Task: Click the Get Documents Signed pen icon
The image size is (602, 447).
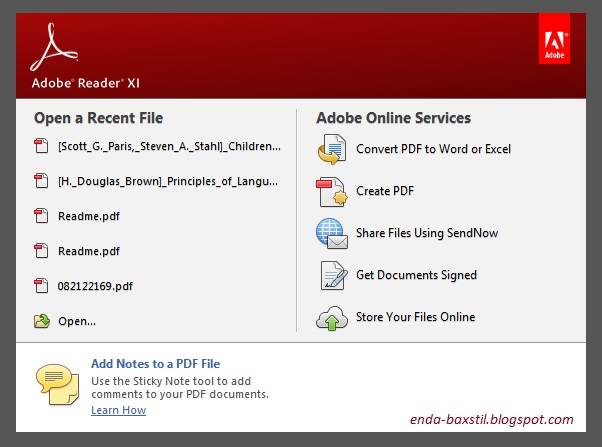Action: click(x=334, y=275)
